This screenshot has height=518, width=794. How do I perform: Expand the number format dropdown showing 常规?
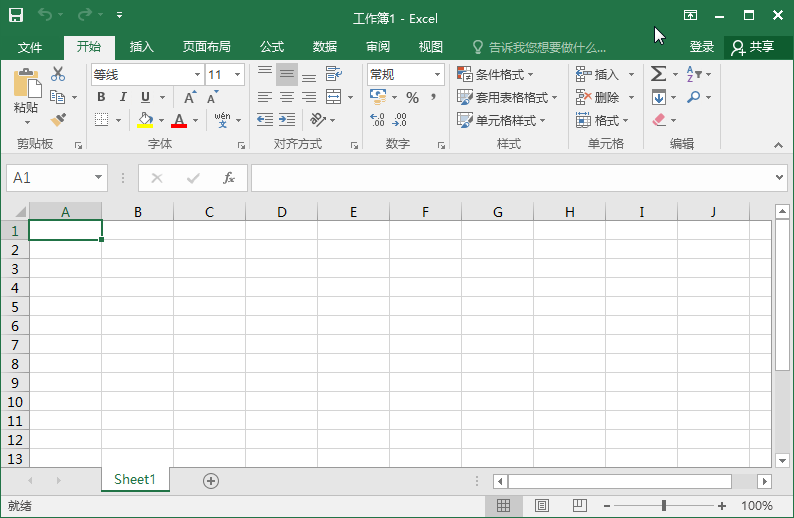click(x=405, y=75)
